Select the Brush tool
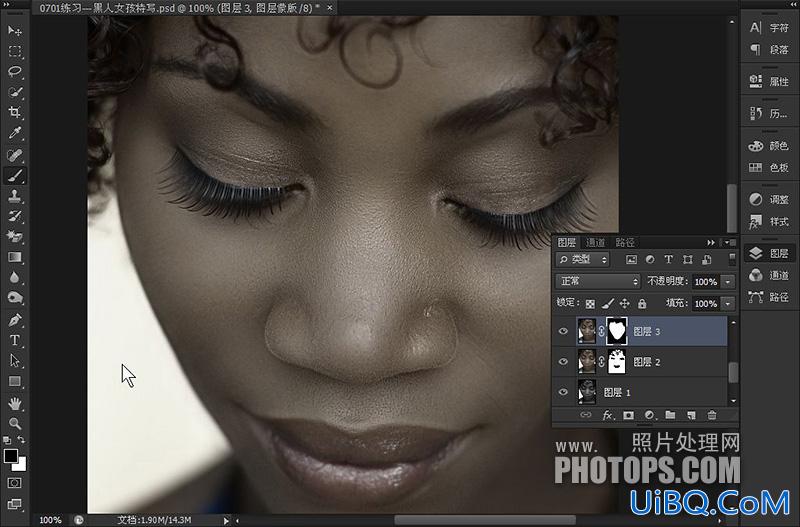 point(15,175)
